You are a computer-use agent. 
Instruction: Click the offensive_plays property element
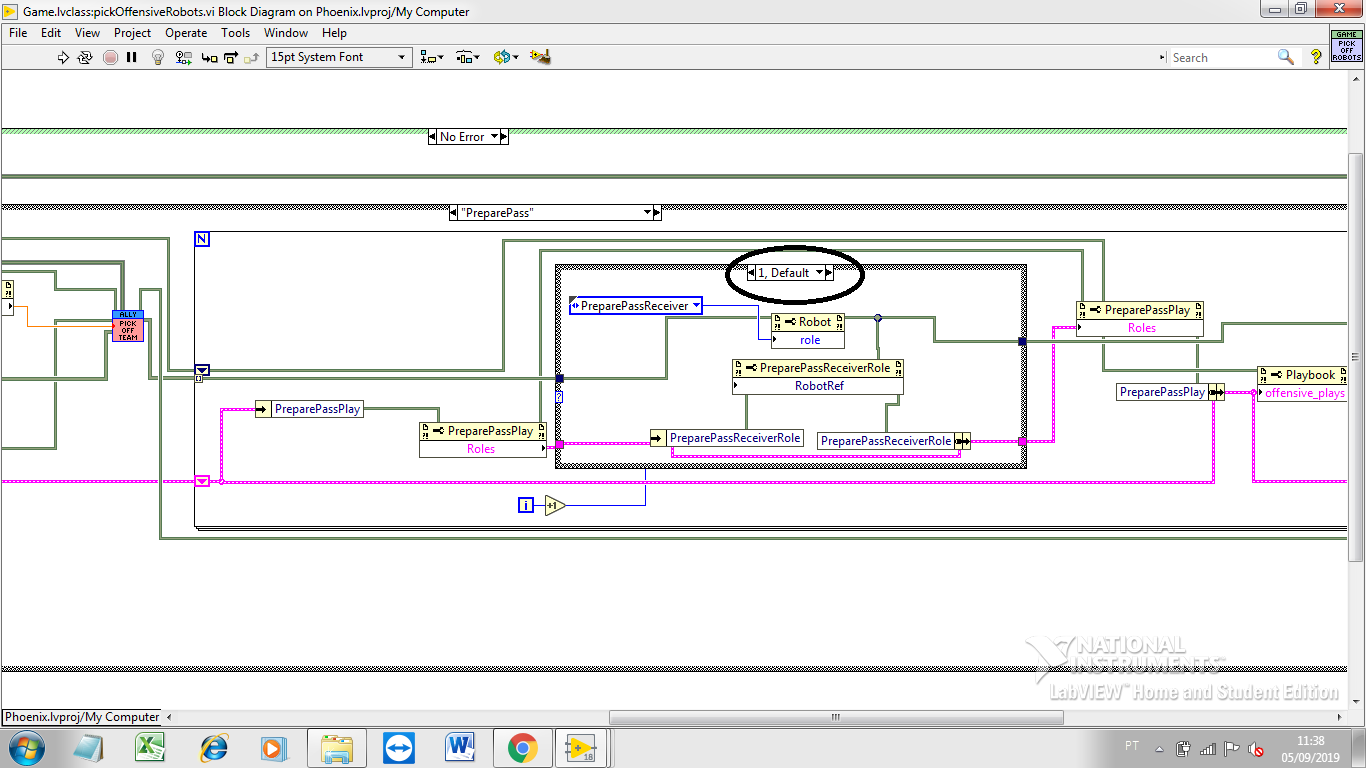click(1303, 393)
